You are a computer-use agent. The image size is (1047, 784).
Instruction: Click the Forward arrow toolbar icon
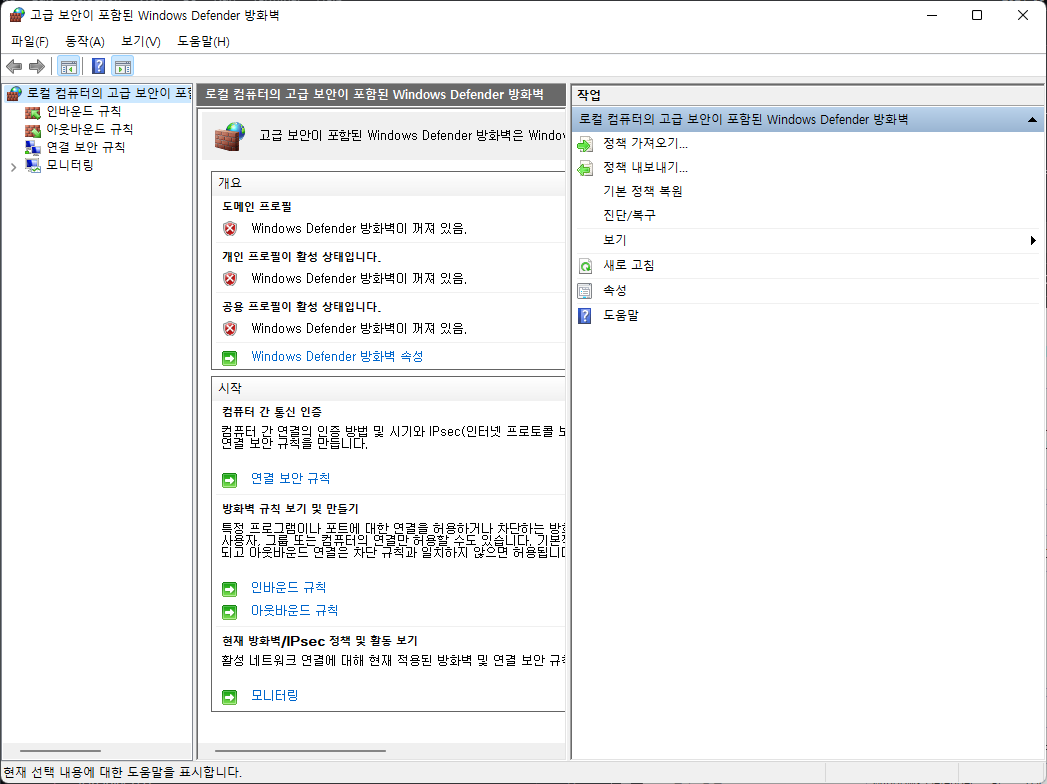tap(37, 66)
